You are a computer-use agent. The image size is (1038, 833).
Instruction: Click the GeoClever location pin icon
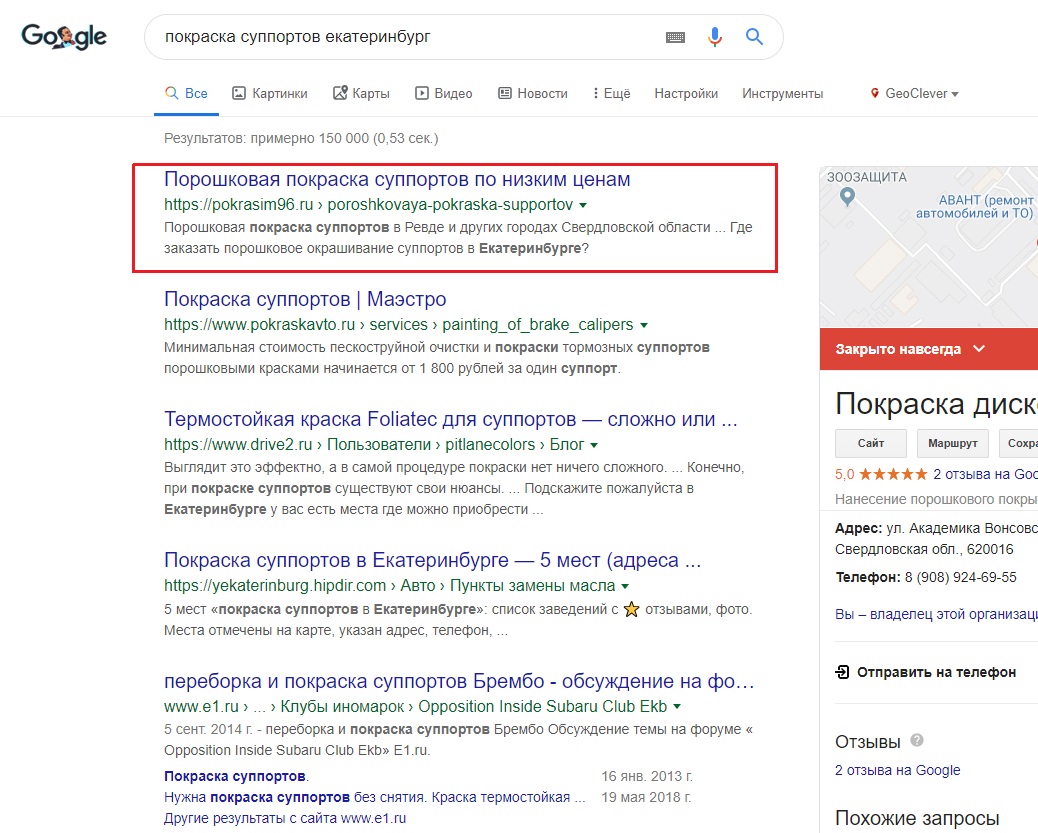874,91
